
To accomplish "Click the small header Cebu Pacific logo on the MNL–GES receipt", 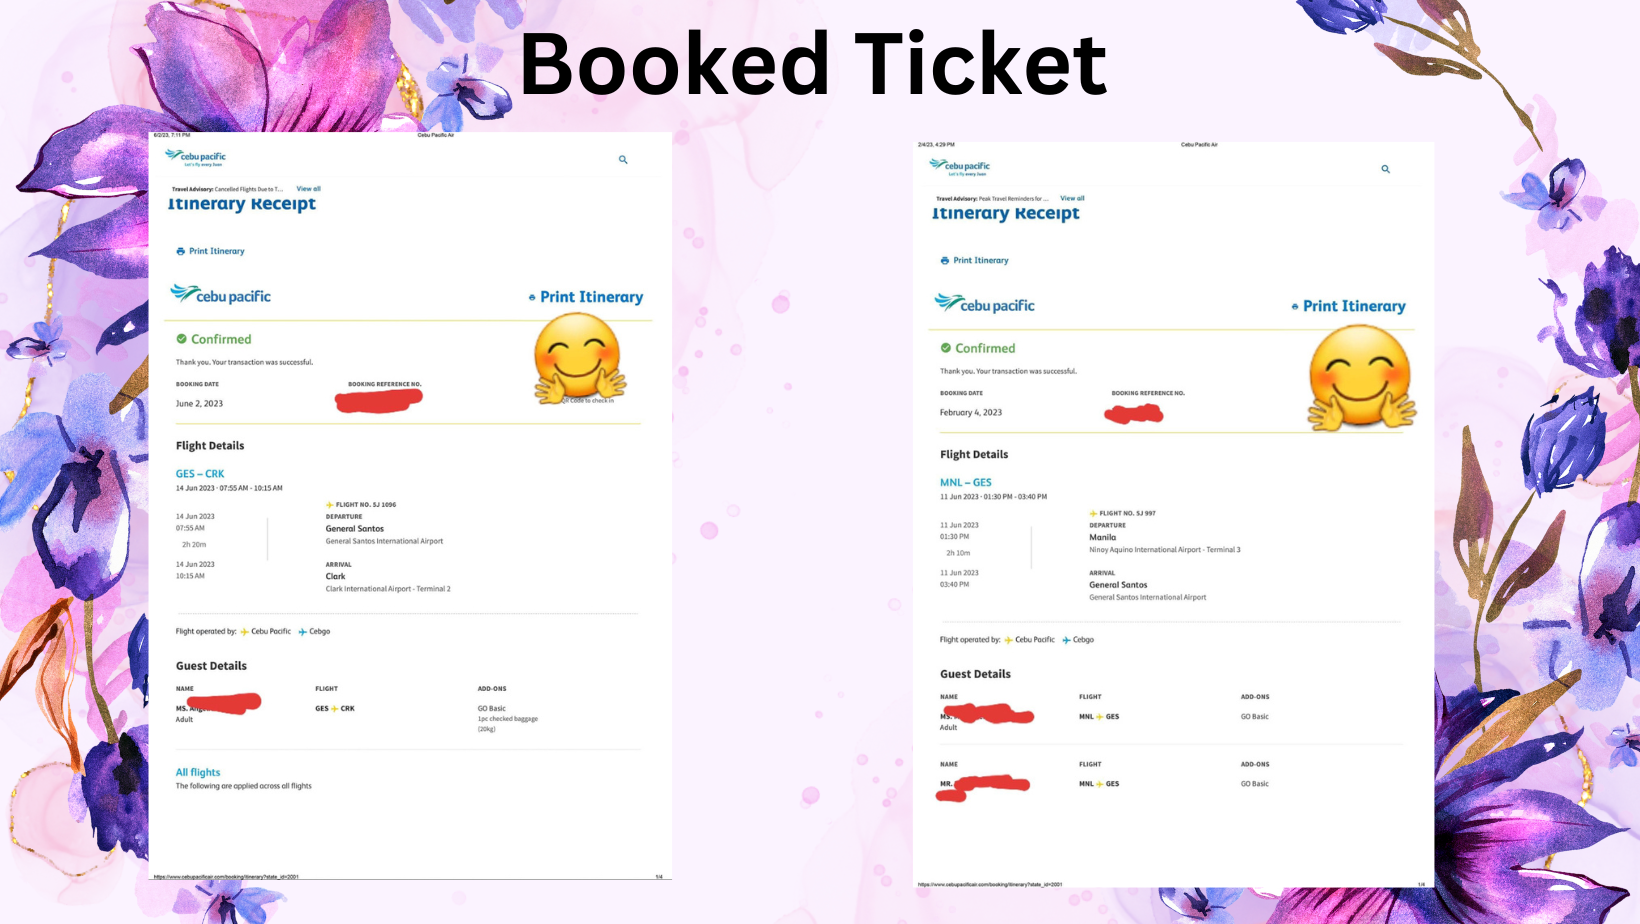I will click(960, 166).
